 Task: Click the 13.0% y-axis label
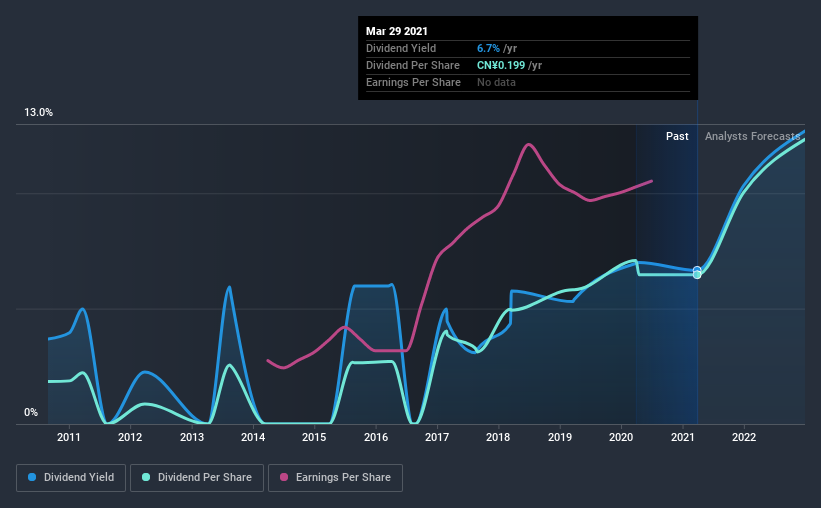click(38, 113)
